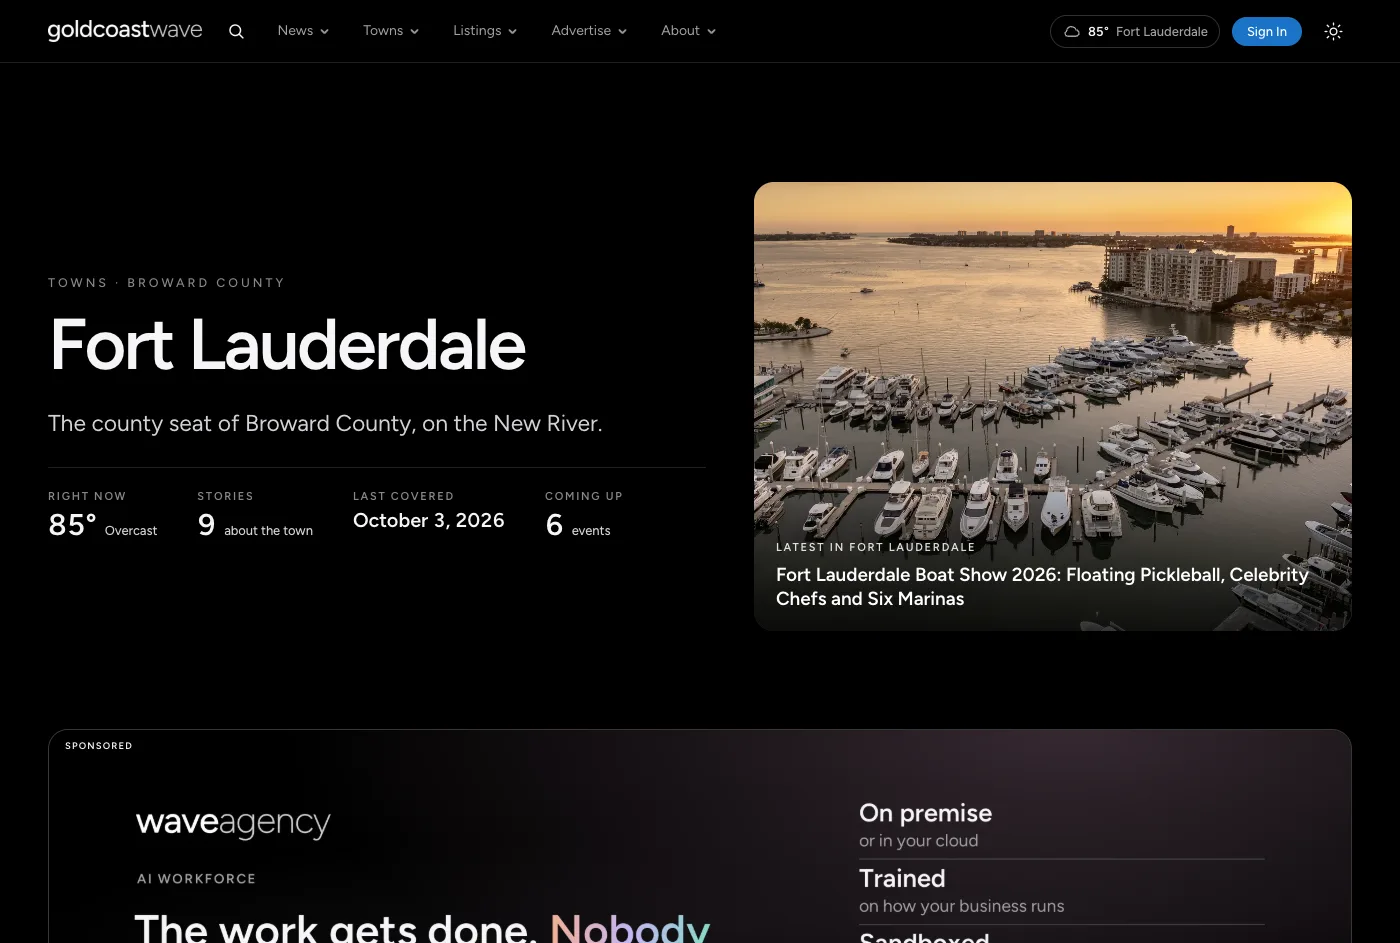Open the Boat Show 2026 article headline

1042,586
